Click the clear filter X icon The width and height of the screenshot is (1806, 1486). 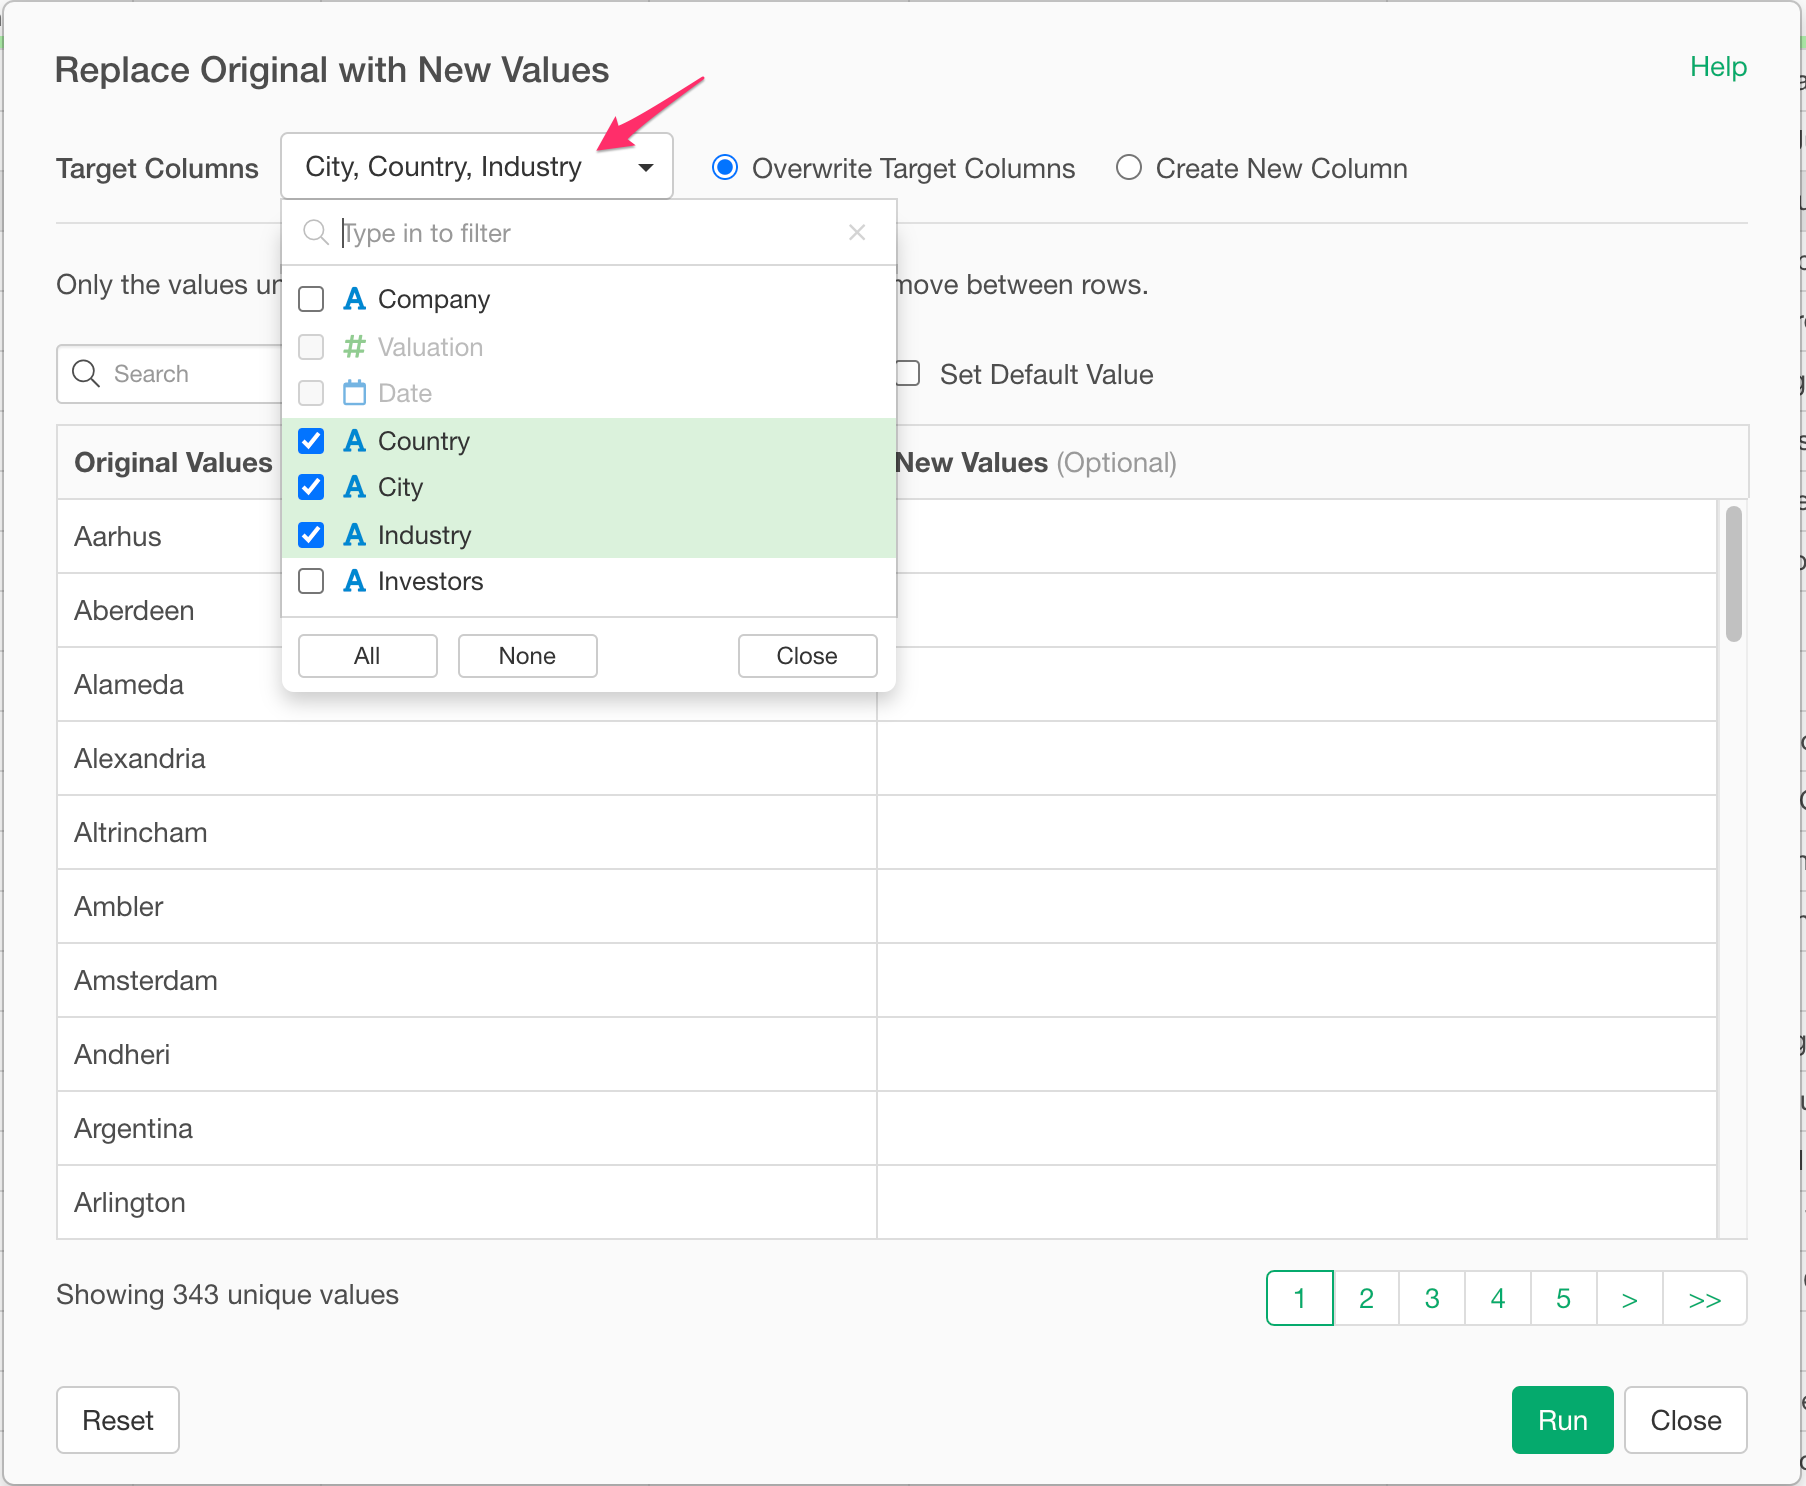[856, 233]
